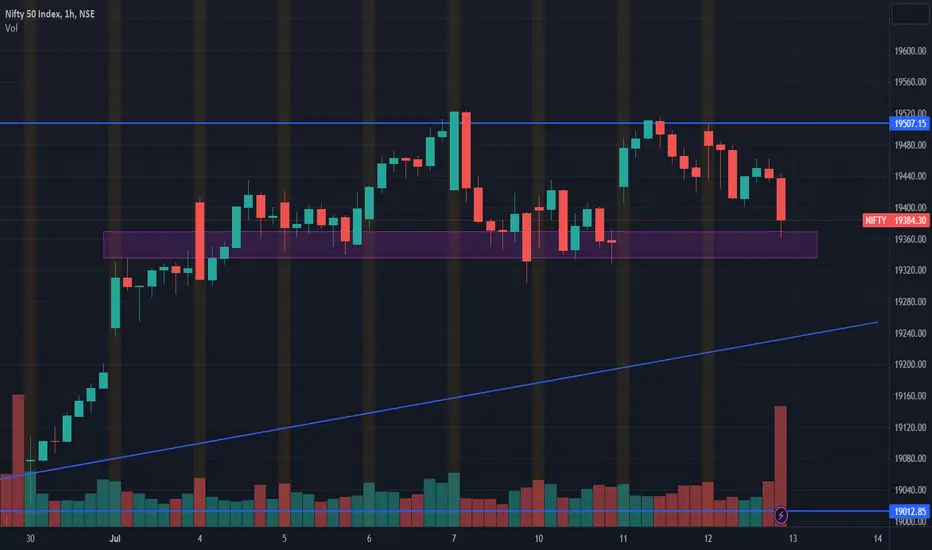Select the 19507.15 horizontal line price tag
This screenshot has height=550, width=932.
point(909,124)
